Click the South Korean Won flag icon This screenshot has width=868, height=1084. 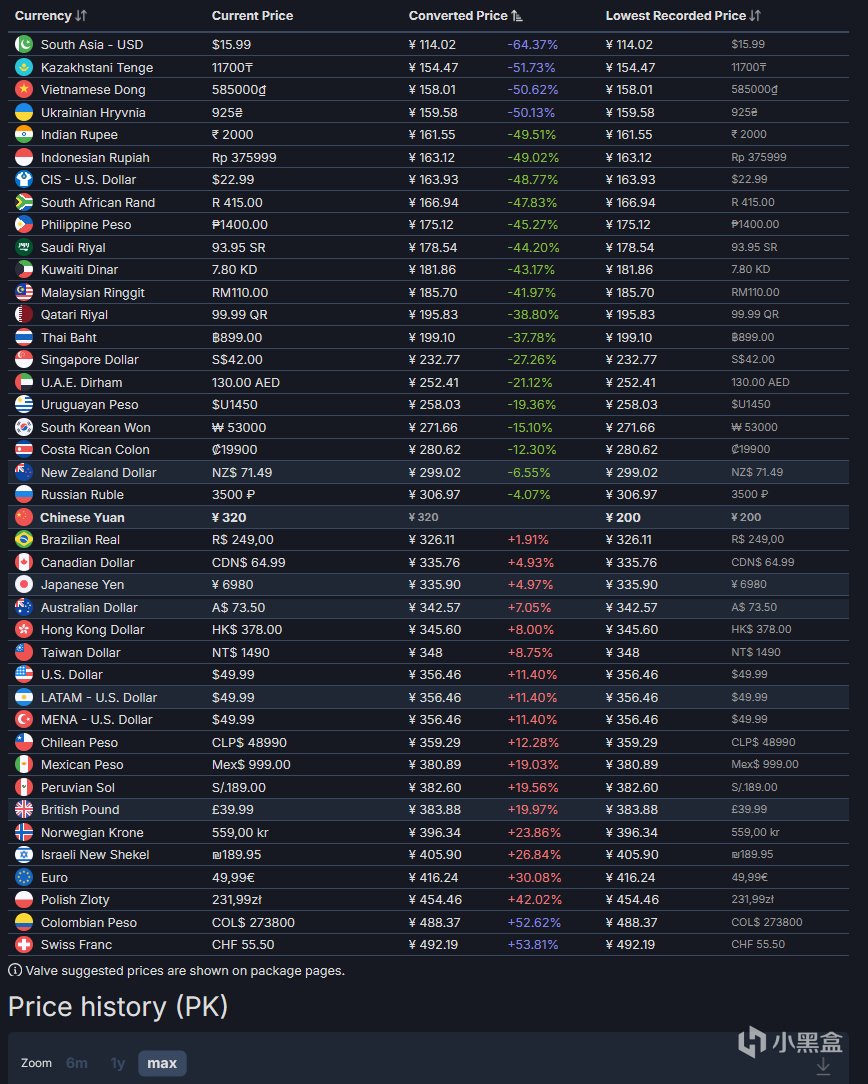pos(24,427)
